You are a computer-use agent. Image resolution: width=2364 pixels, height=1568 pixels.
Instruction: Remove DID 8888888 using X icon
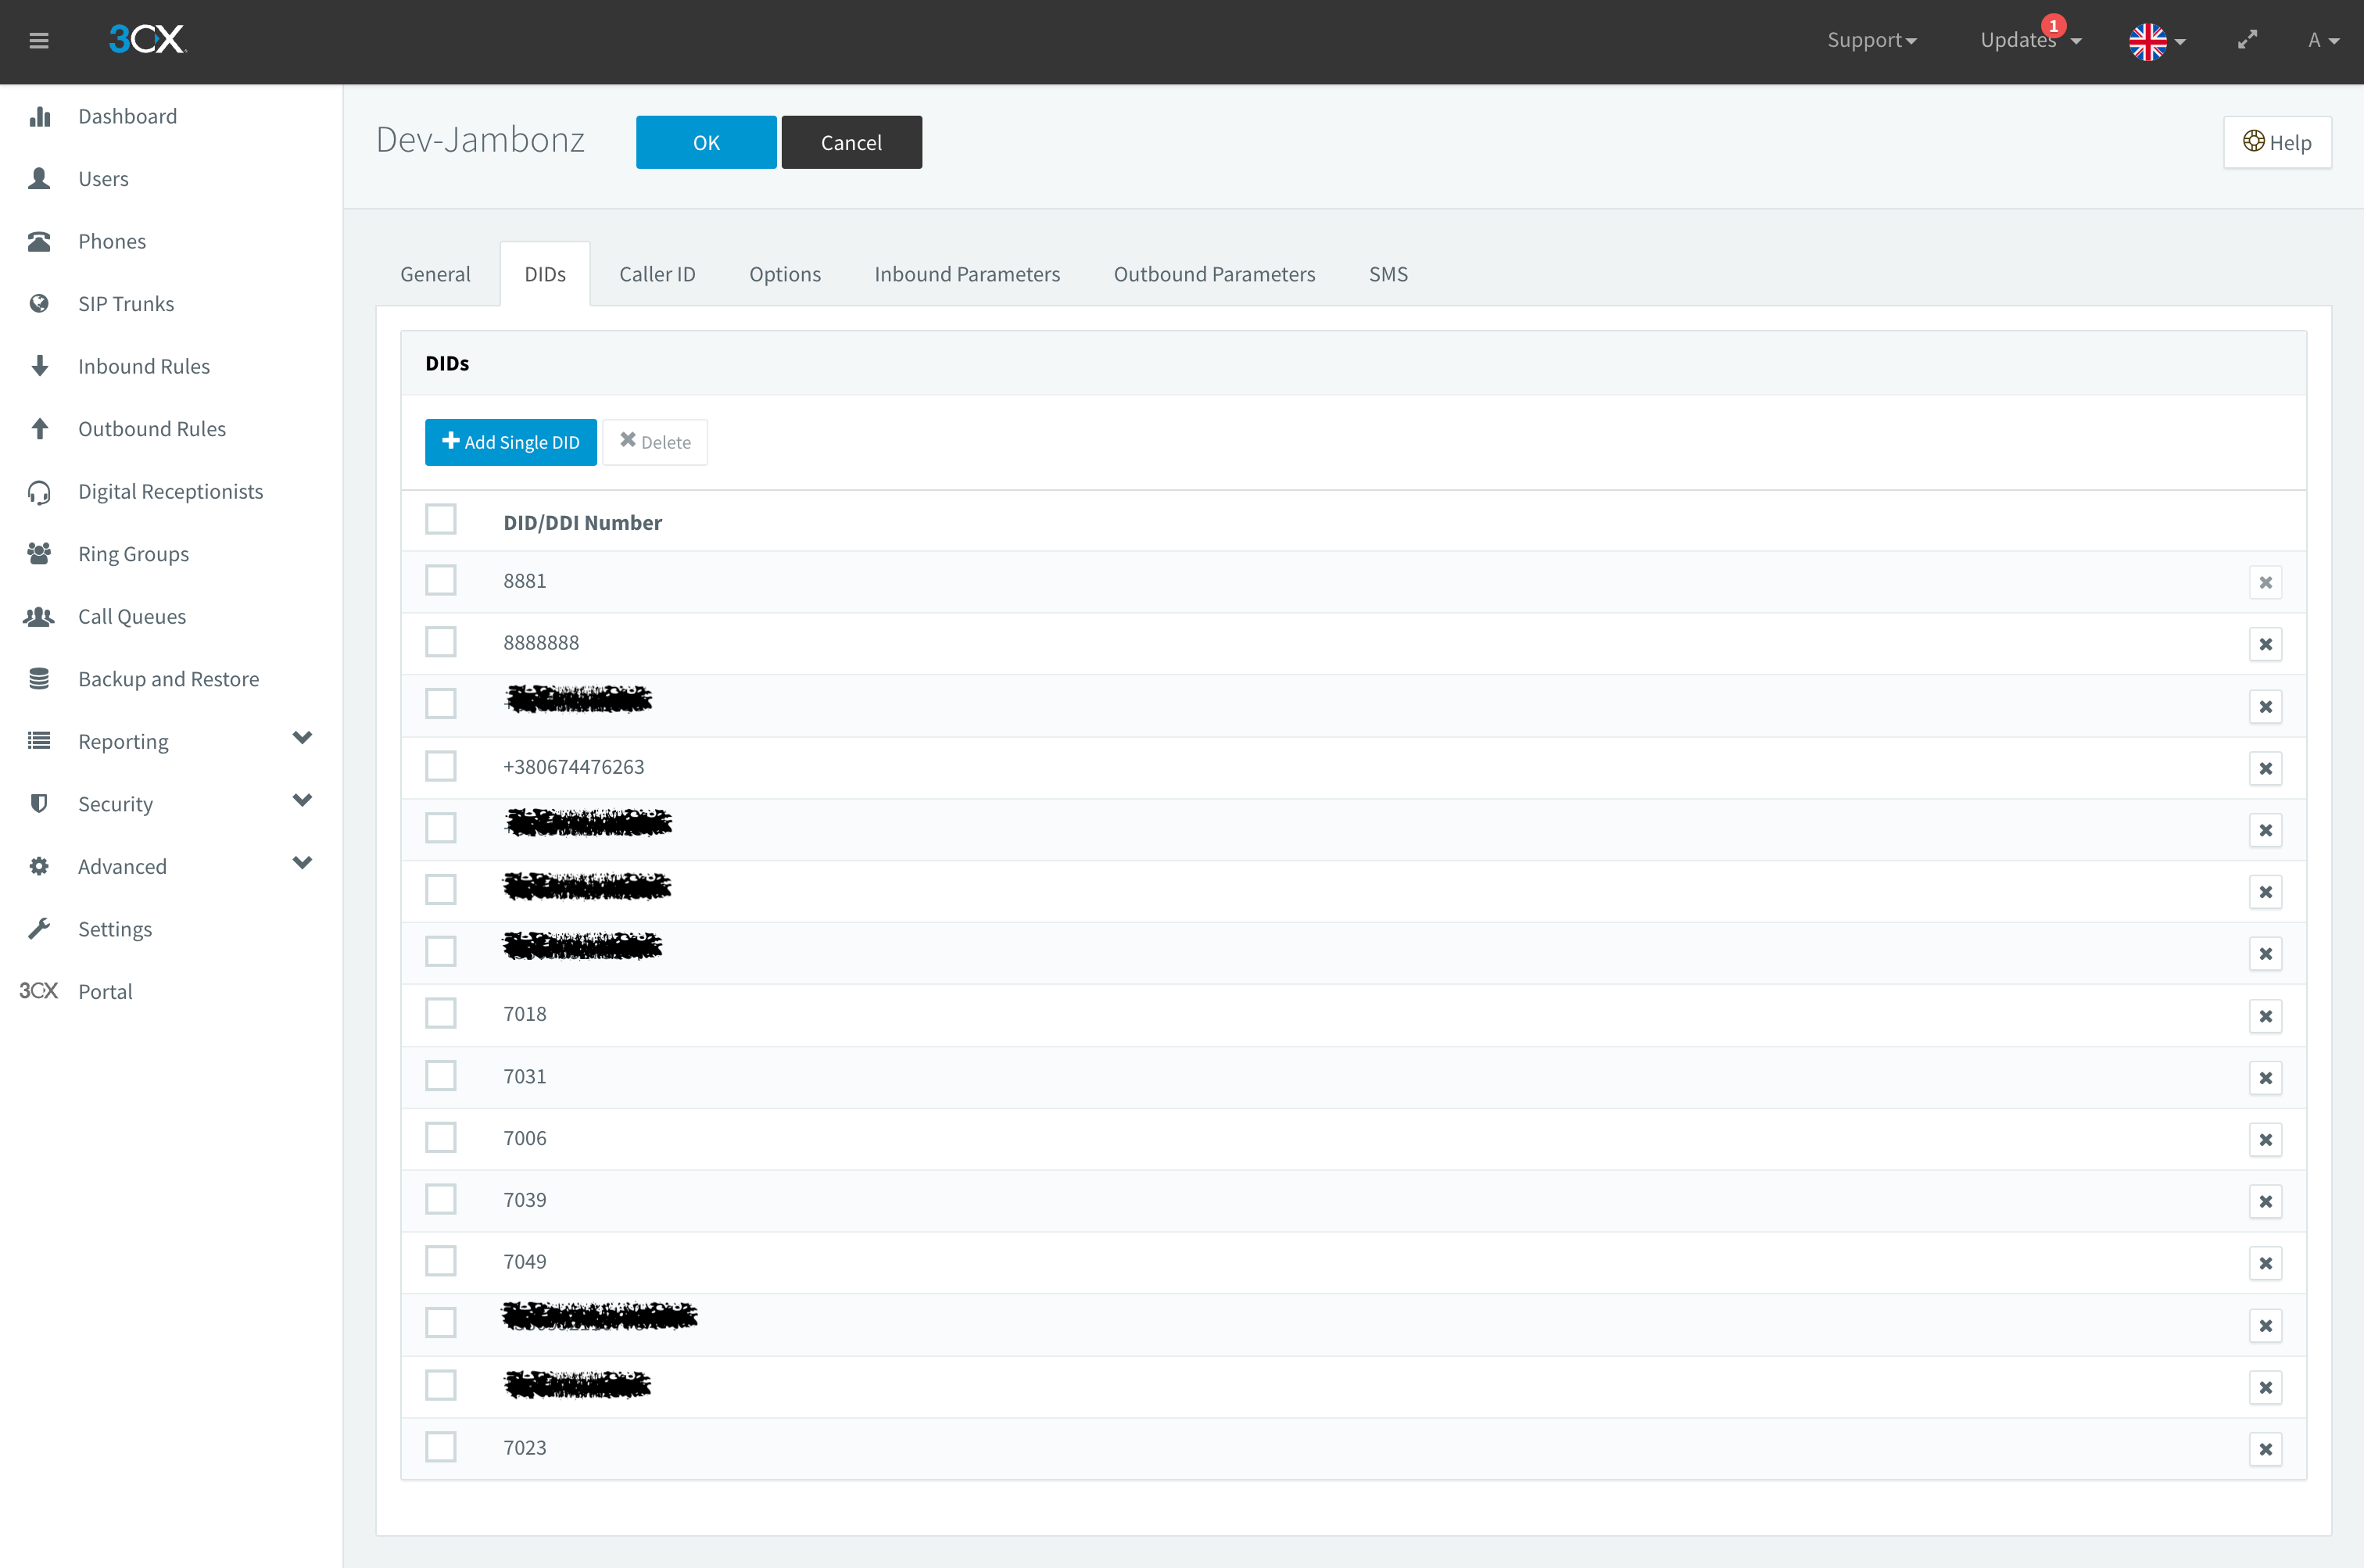(2265, 645)
